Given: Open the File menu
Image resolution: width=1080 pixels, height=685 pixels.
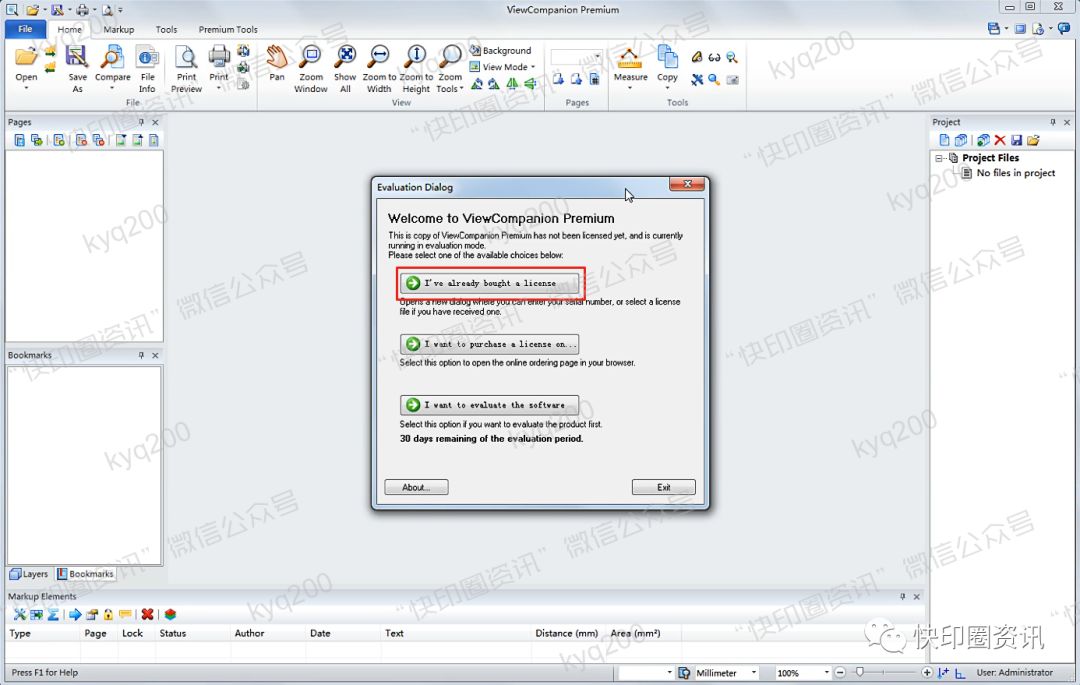Looking at the screenshot, I should (x=25, y=29).
